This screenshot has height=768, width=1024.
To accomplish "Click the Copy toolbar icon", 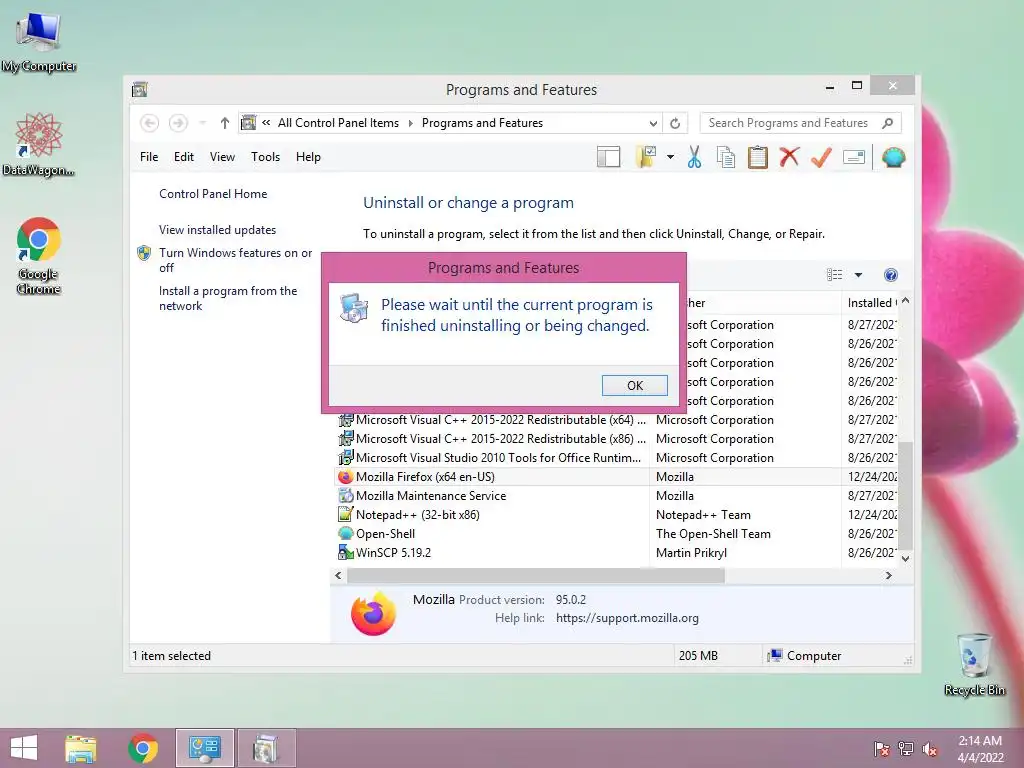I will tap(726, 157).
